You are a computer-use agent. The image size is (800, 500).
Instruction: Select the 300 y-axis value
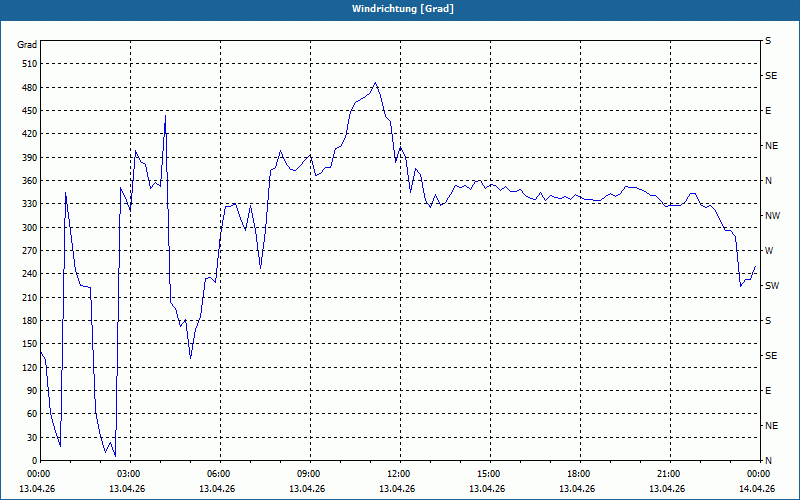tap(30, 228)
